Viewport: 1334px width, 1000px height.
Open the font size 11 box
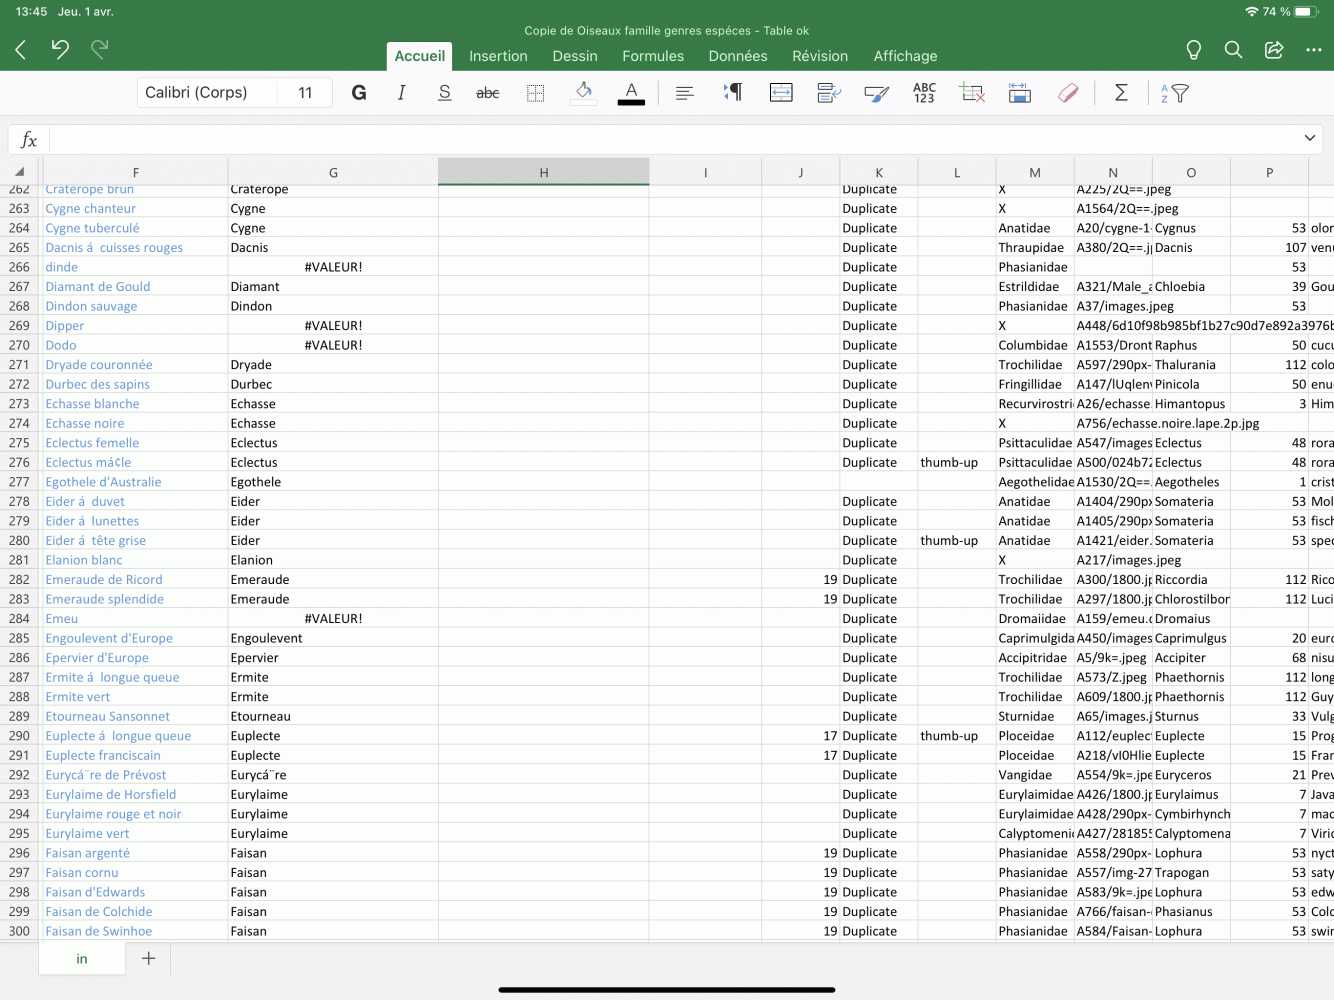coord(305,93)
